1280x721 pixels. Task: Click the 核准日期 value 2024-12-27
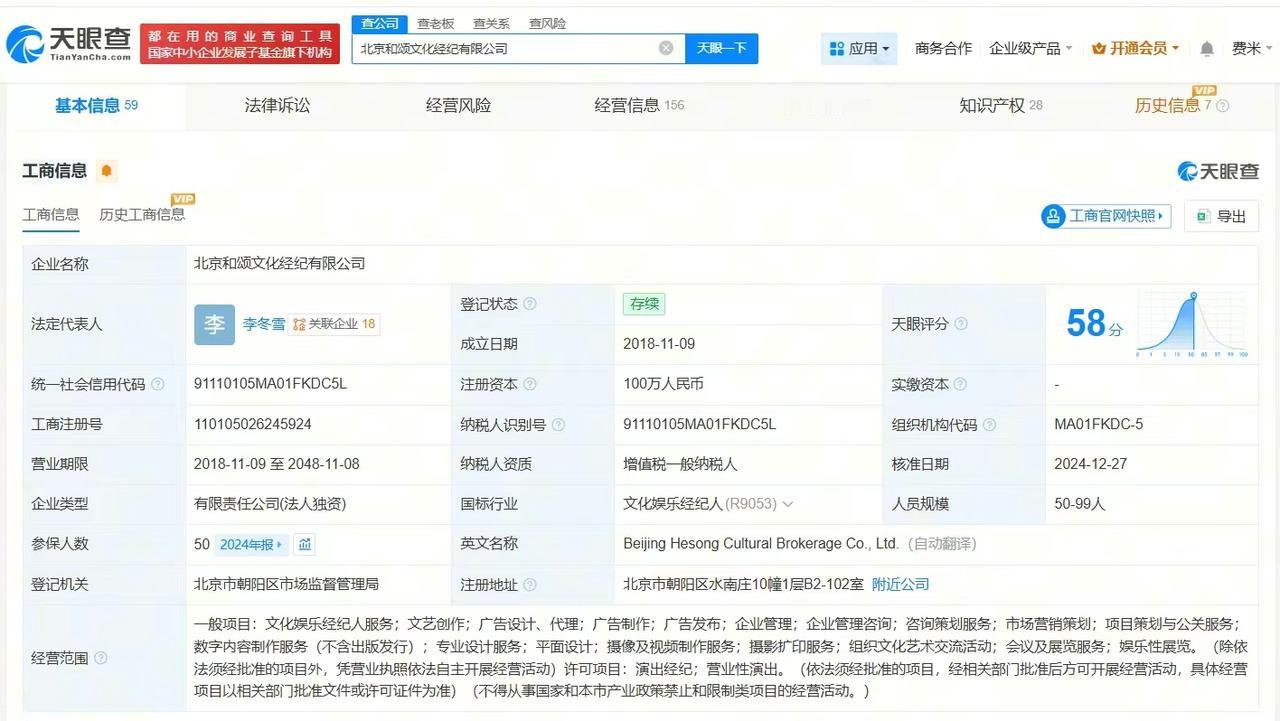(1091, 464)
